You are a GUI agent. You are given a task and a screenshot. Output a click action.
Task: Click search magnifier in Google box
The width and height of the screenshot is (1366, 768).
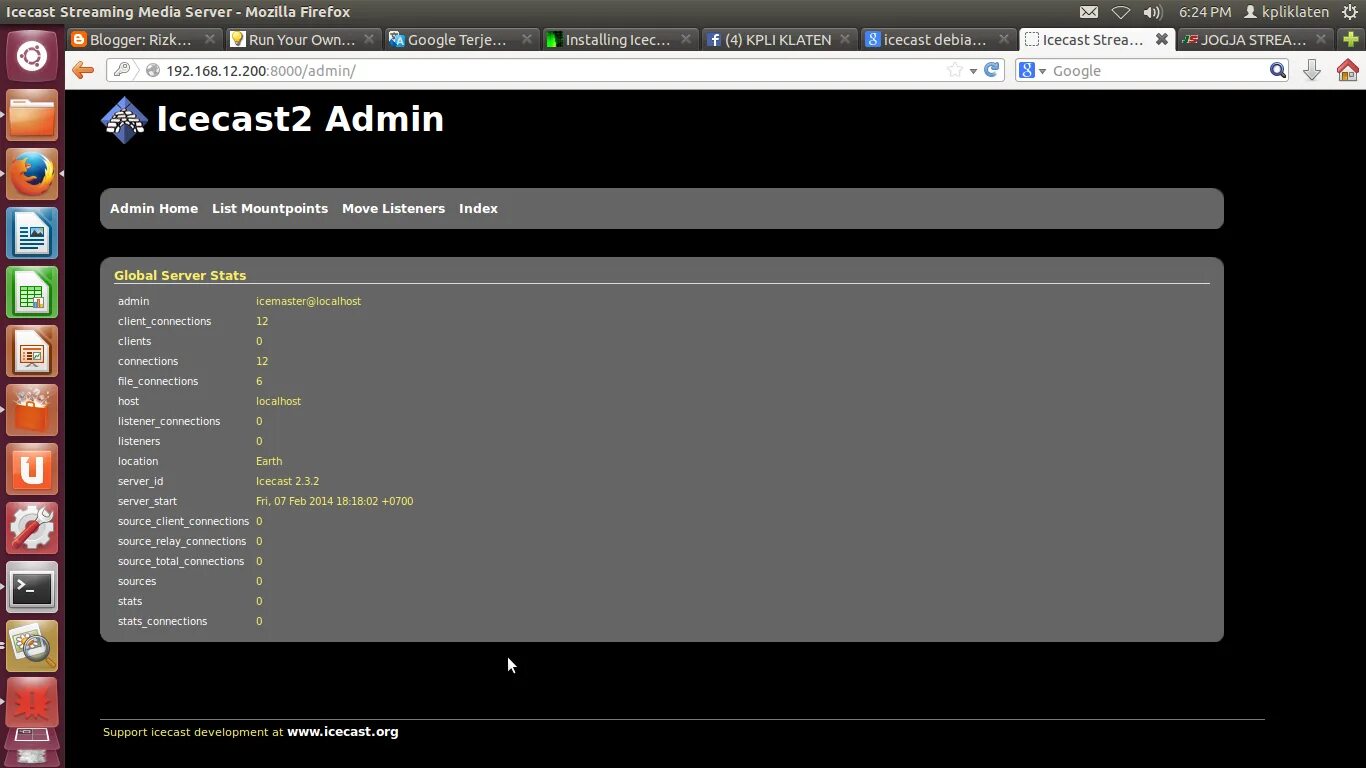pos(1278,70)
